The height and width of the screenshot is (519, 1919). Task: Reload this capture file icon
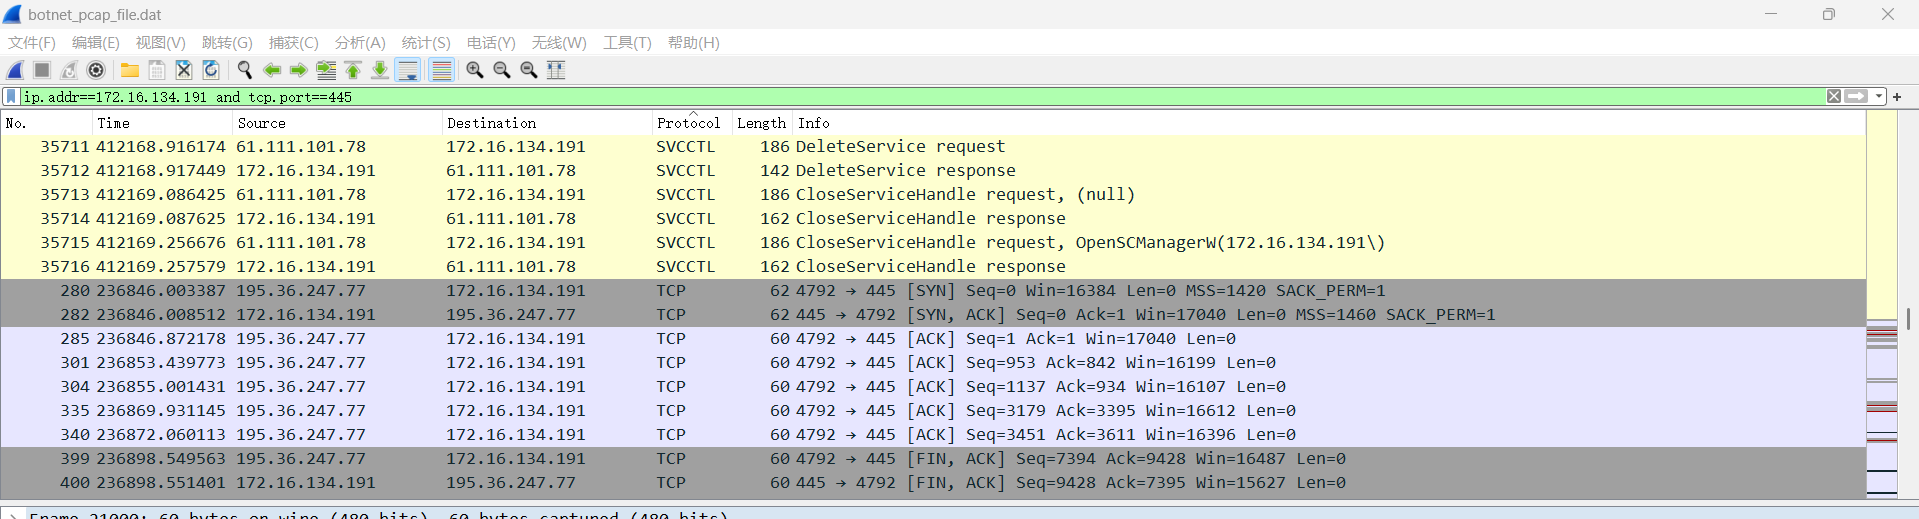pos(211,70)
